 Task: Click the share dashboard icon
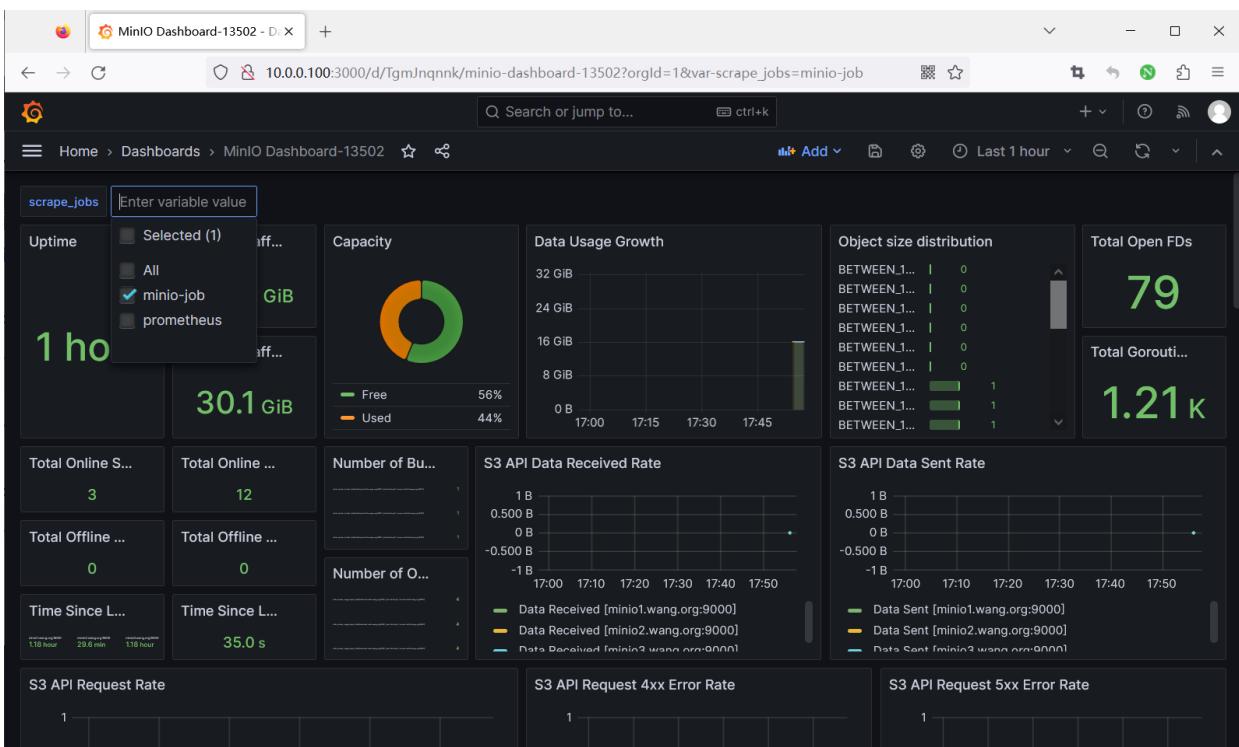(x=443, y=151)
